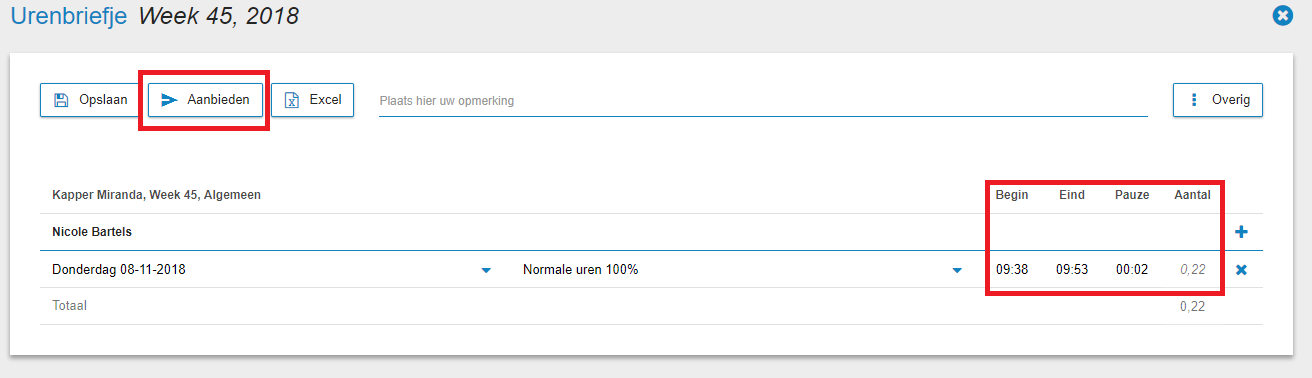Add a new hours row with the plus icon
Screen dimensions: 1312x378
[1242, 232]
